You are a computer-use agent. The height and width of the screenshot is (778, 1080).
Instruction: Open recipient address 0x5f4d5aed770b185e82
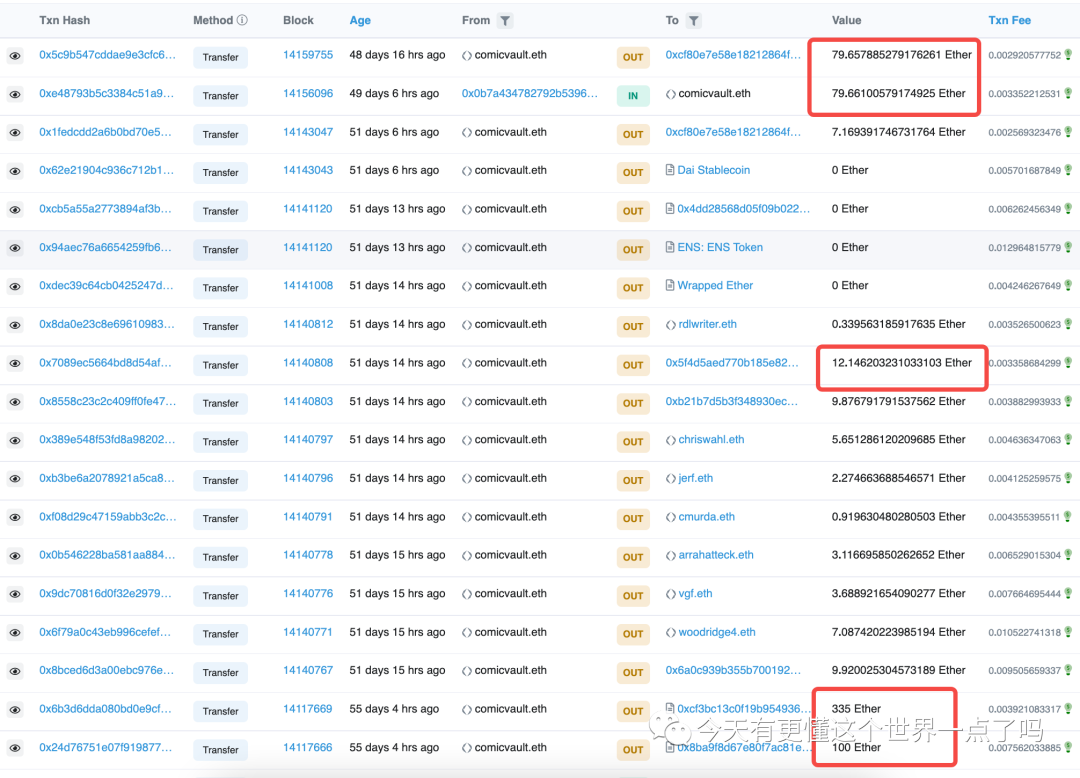tap(732, 363)
